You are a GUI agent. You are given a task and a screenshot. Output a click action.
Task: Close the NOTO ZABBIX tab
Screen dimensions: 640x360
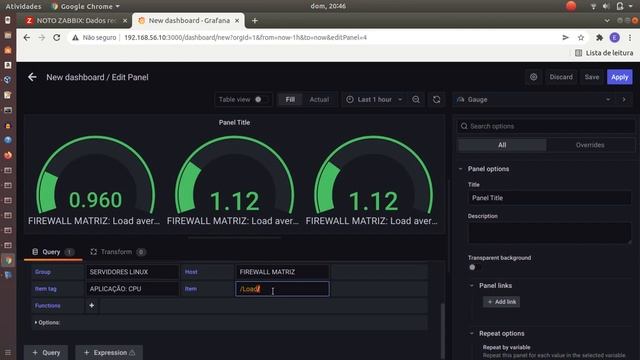(x=125, y=20)
